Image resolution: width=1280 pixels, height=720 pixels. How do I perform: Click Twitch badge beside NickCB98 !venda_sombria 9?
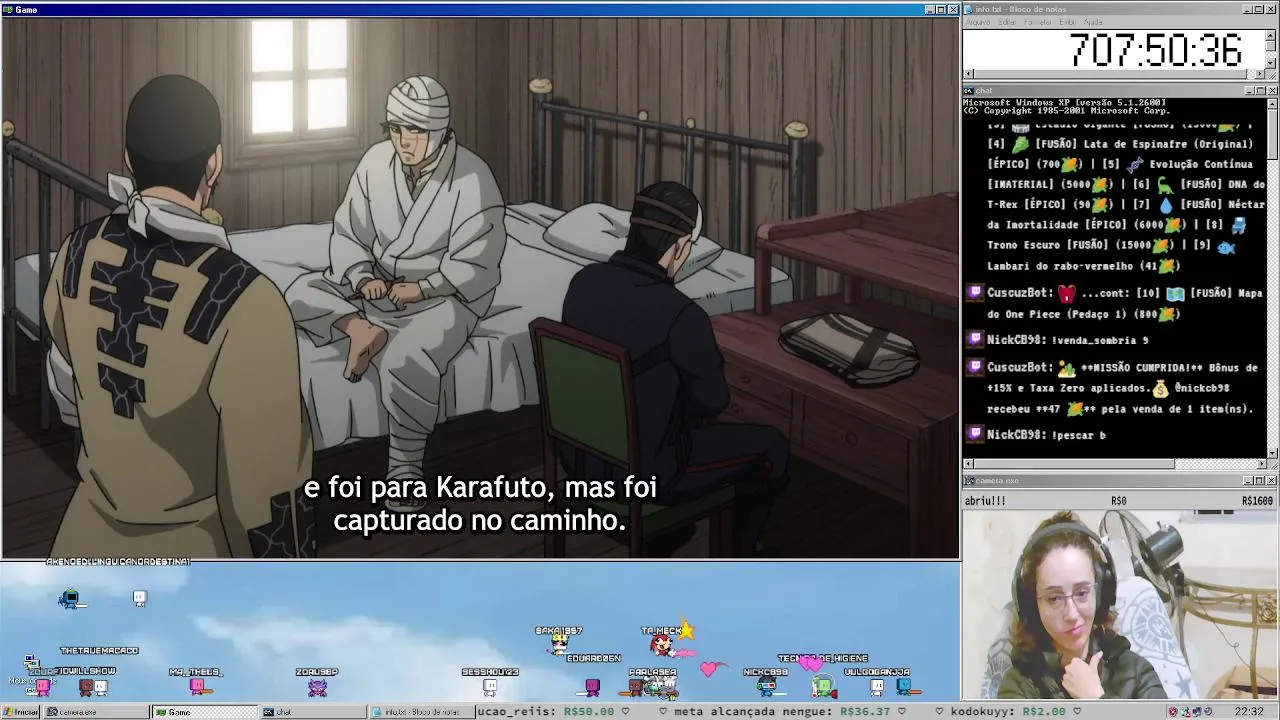click(975, 340)
